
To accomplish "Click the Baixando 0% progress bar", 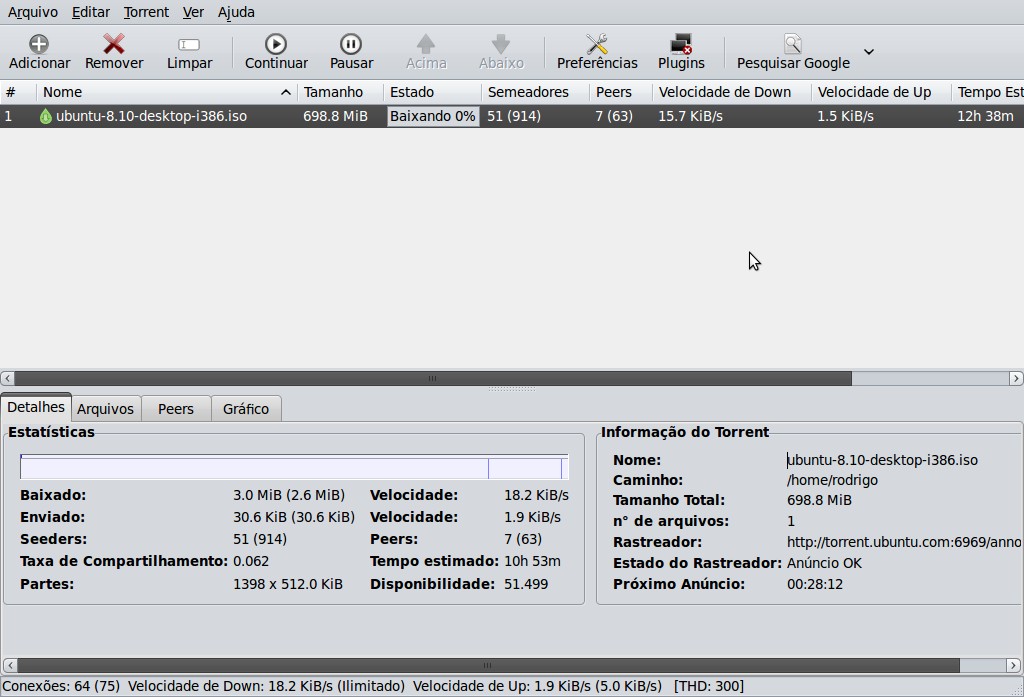I will (x=432, y=116).
